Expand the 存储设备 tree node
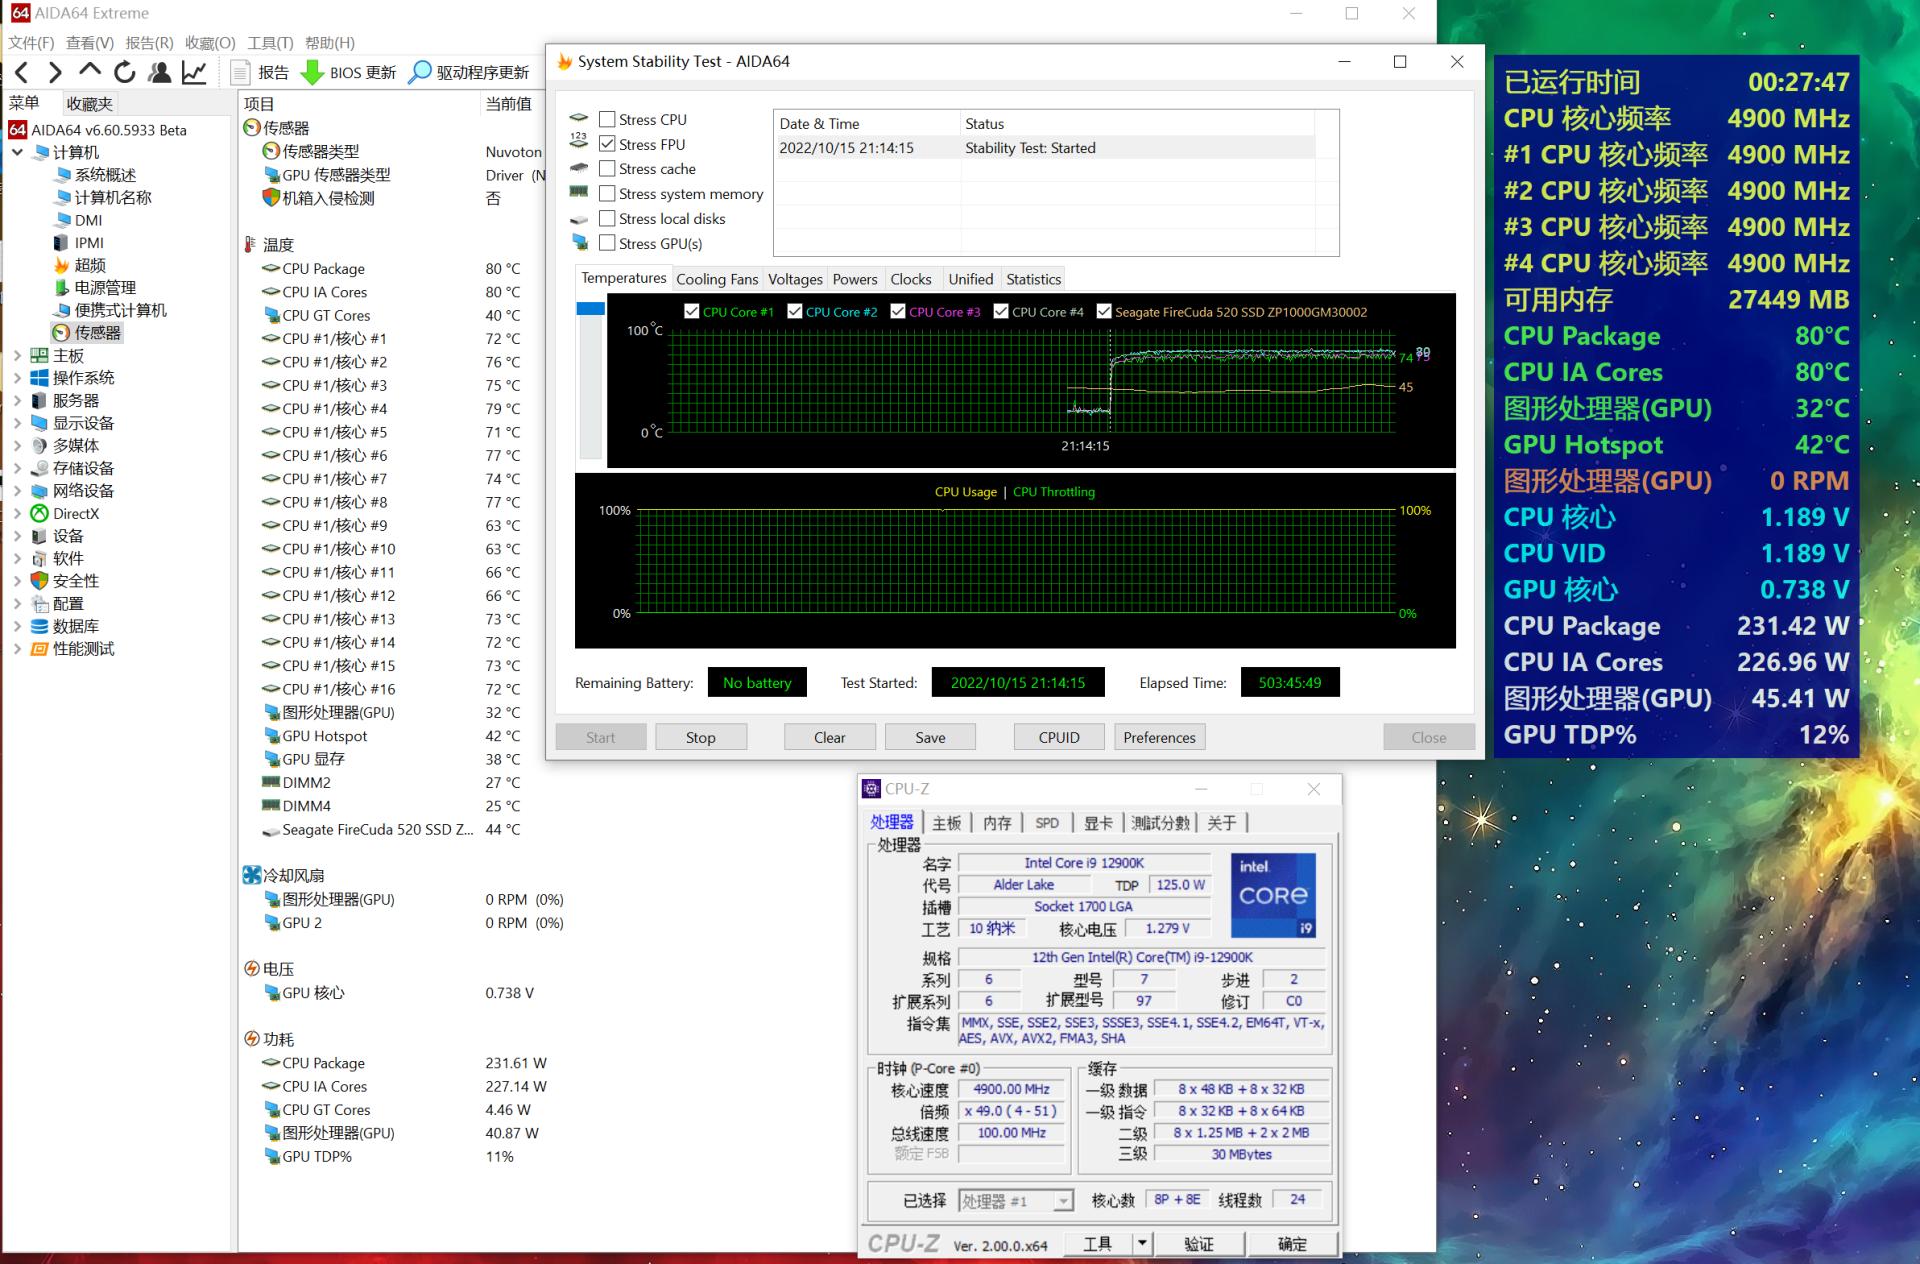The width and height of the screenshot is (1920, 1264). (17, 468)
